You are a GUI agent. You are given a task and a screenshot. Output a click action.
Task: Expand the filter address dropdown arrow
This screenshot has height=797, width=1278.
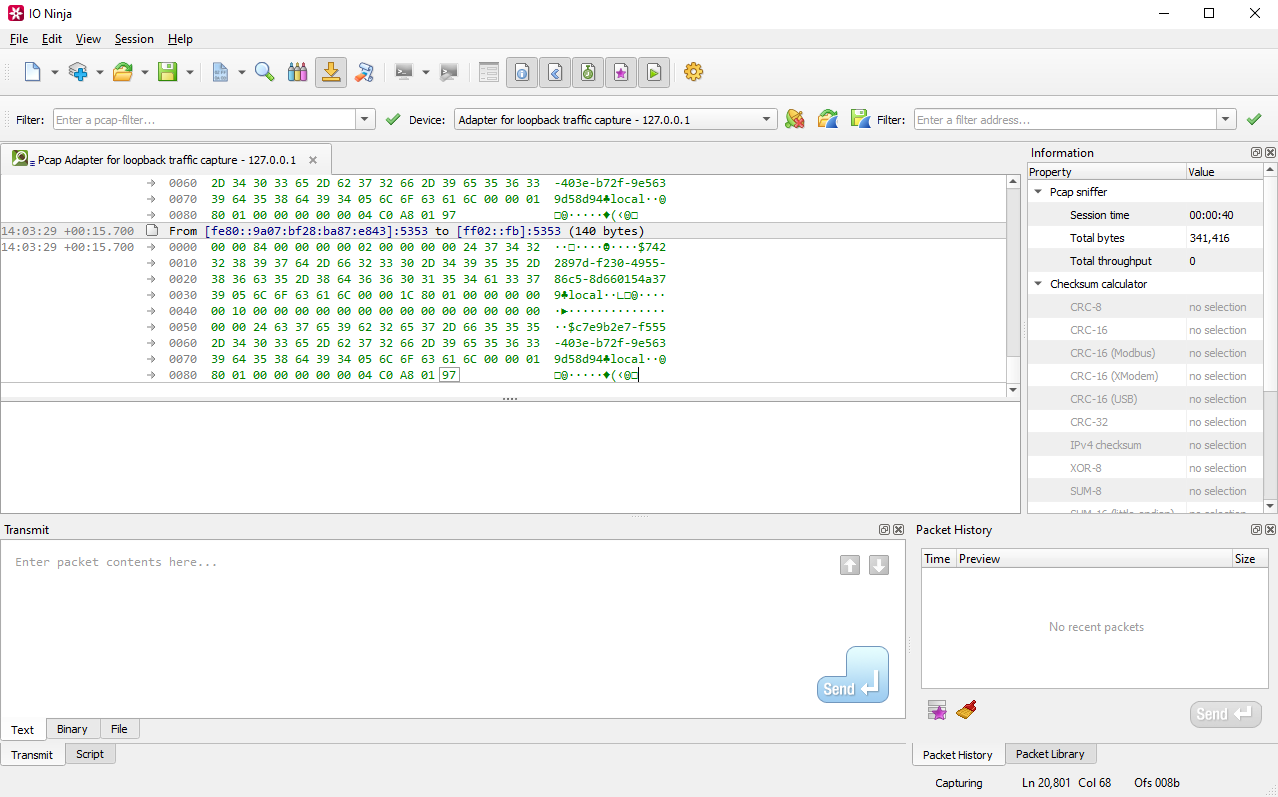tap(1227, 120)
